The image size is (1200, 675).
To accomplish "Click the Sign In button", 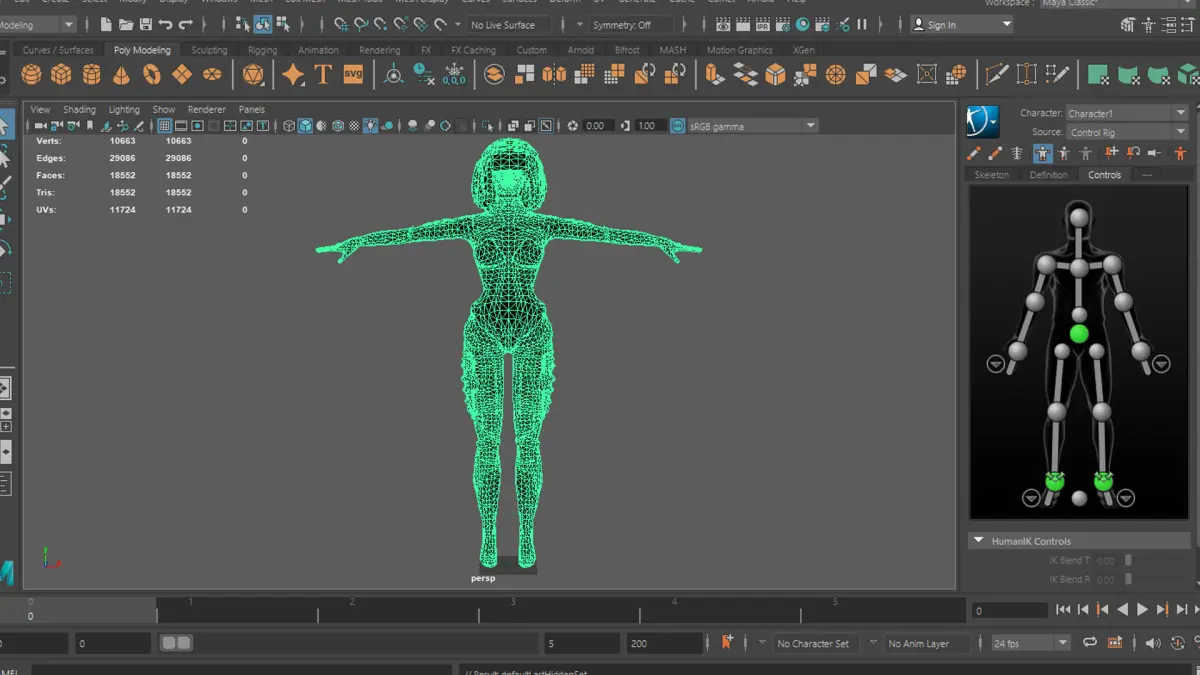I will (x=941, y=25).
